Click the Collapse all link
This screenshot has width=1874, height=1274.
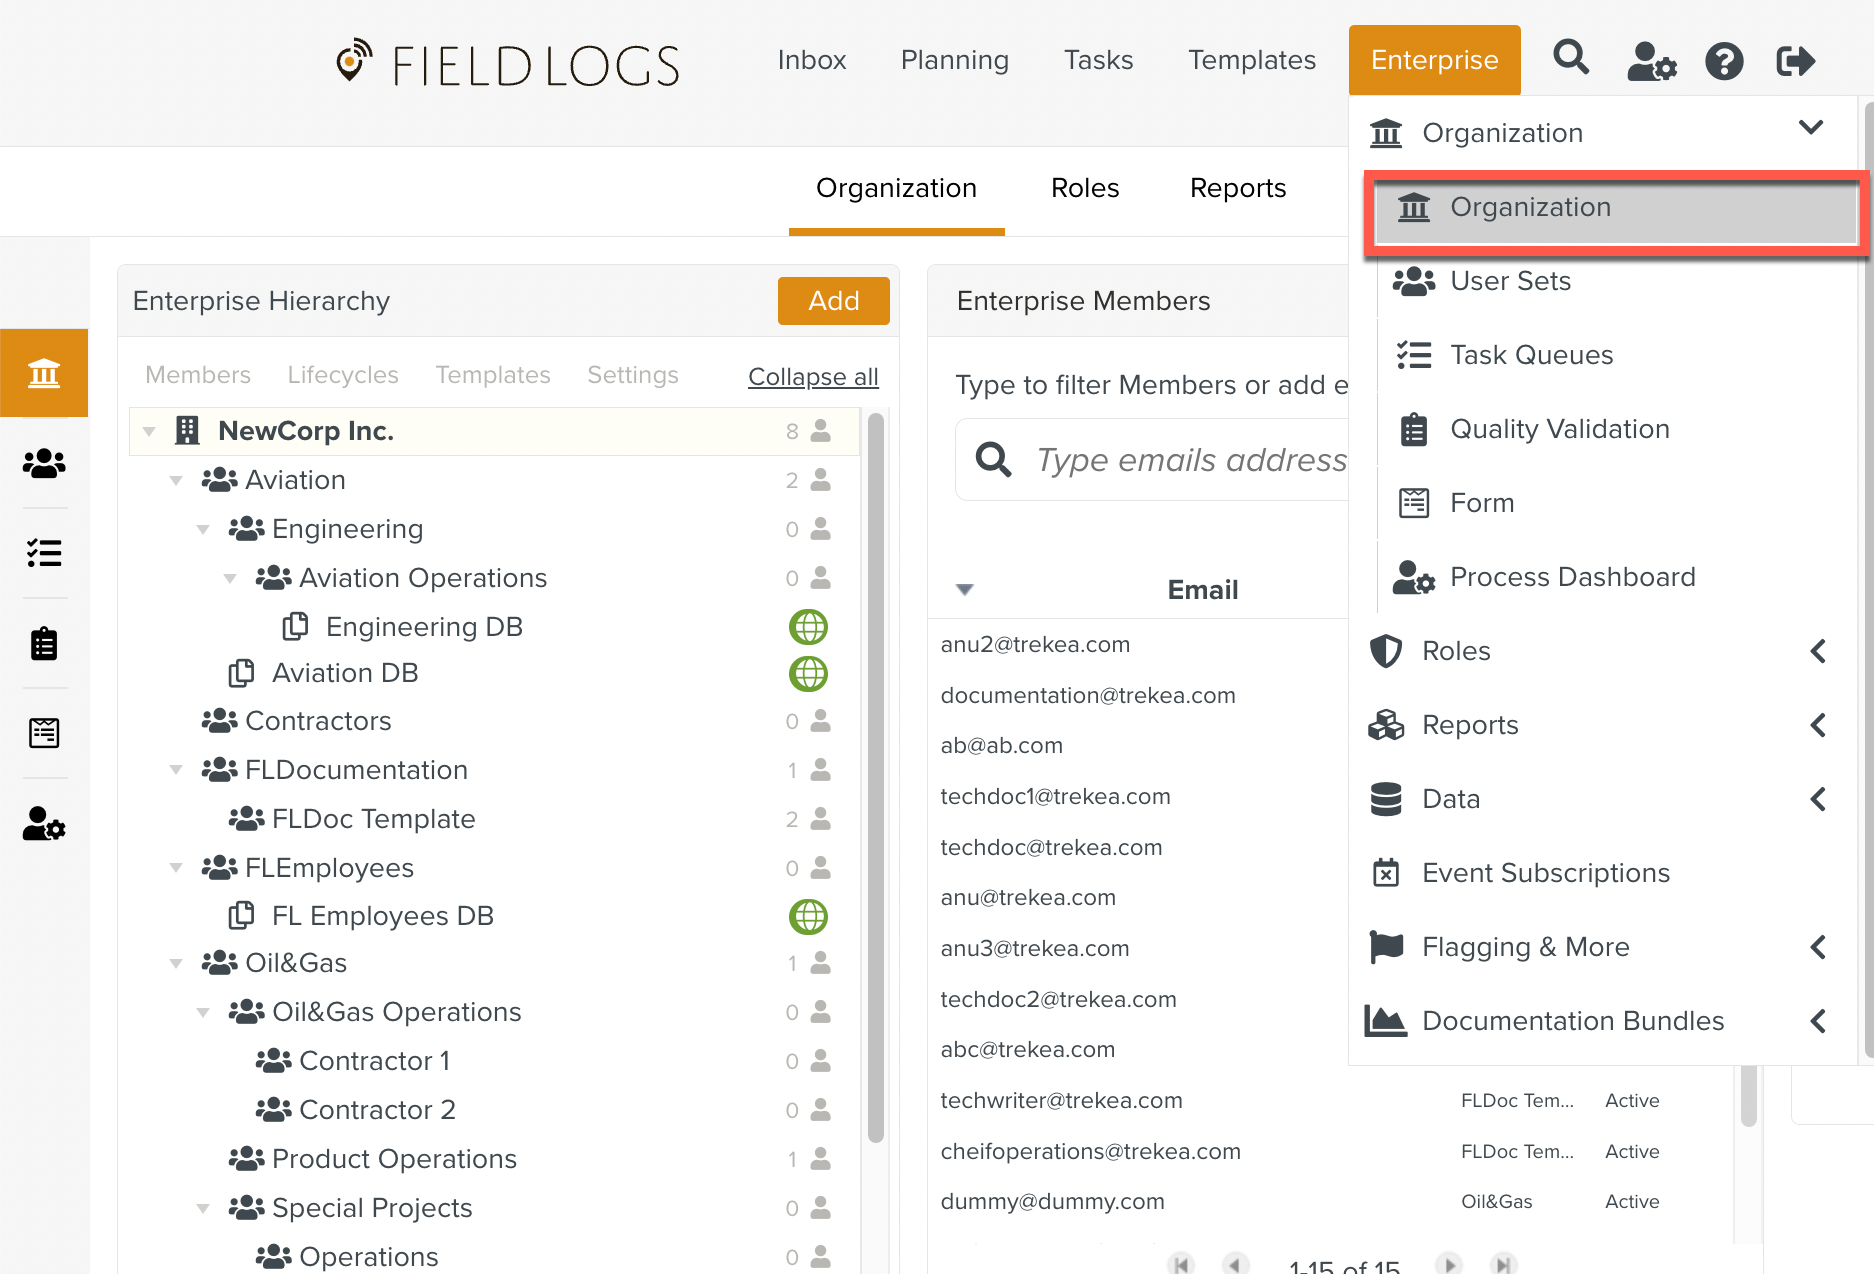pyautogui.click(x=812, y=377)
